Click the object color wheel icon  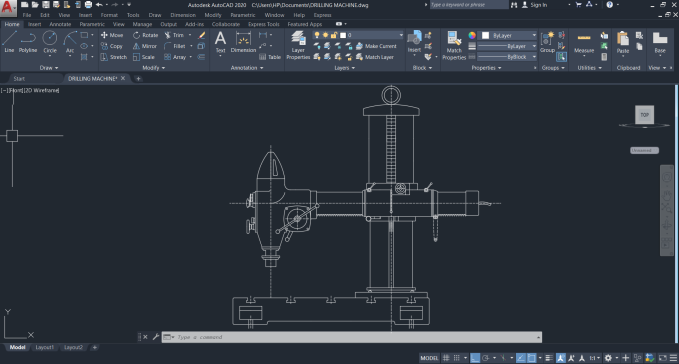[472, 35]
